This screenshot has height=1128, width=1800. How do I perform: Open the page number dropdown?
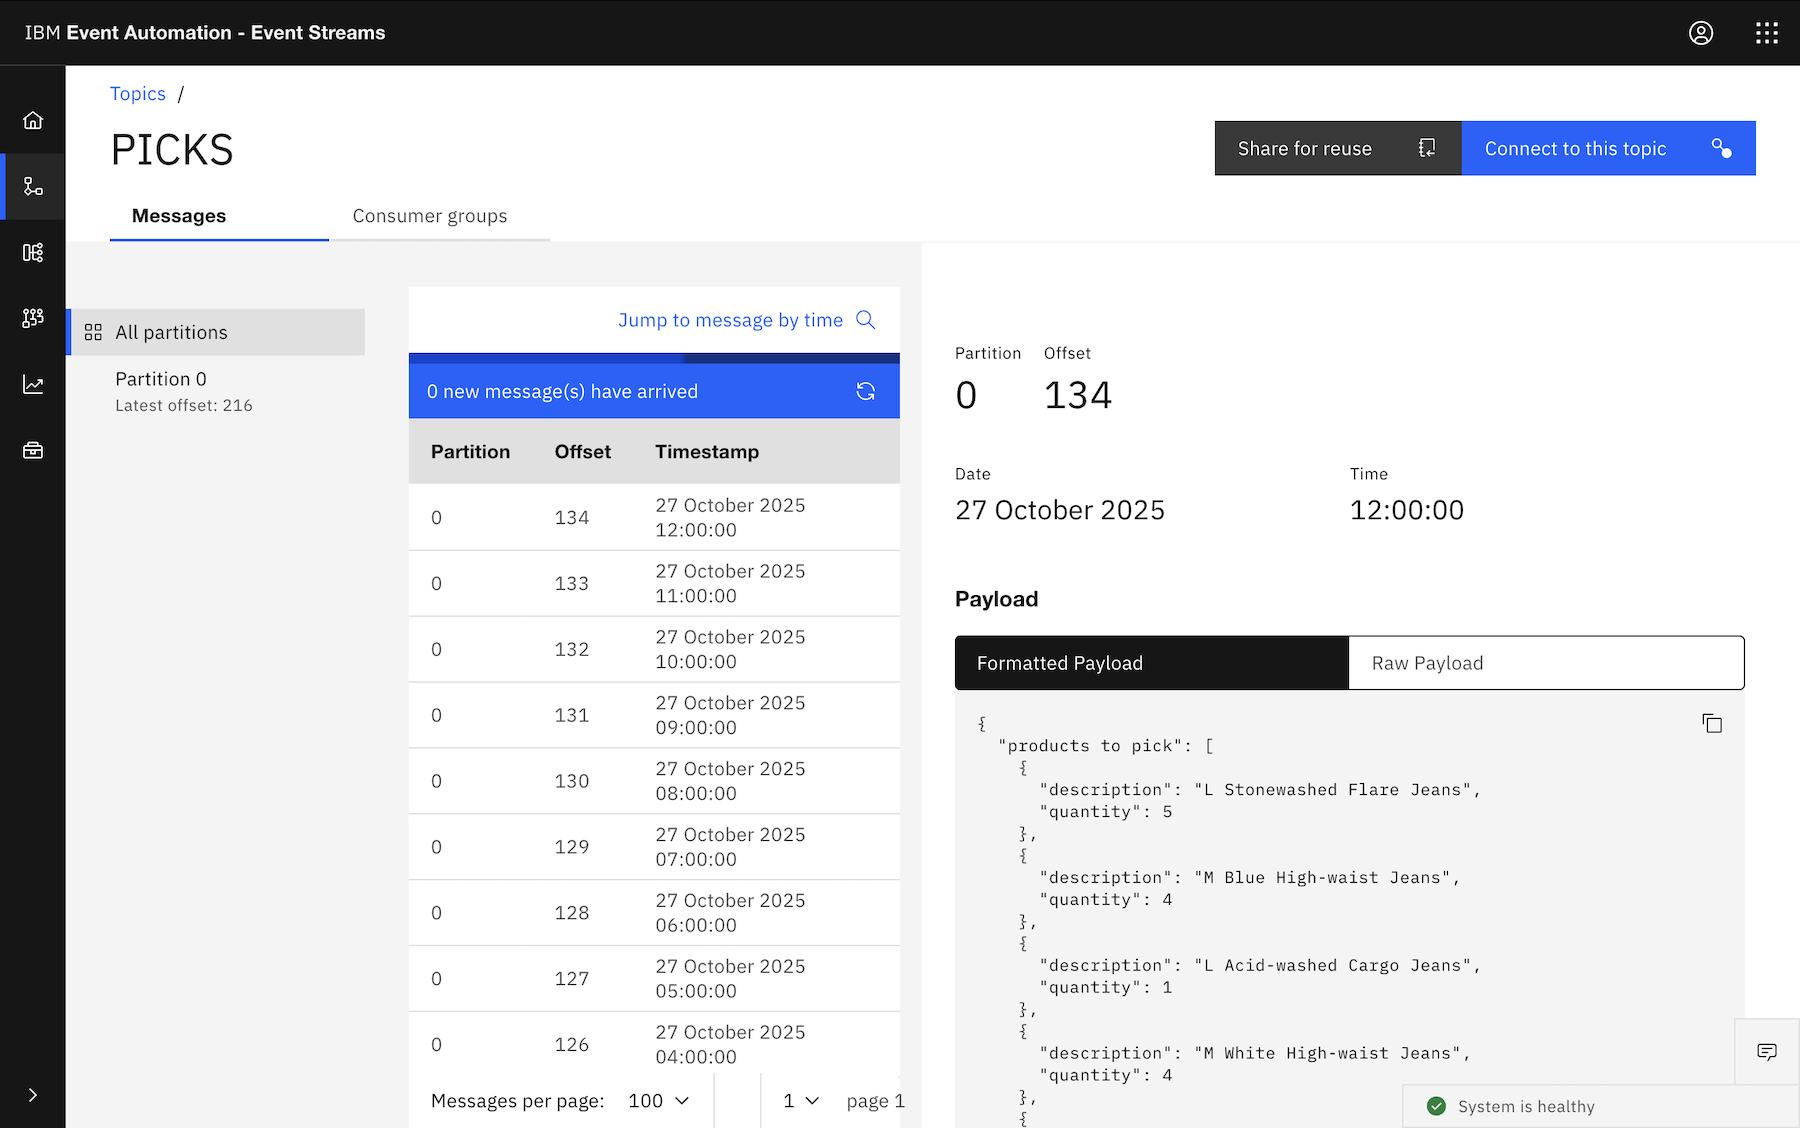coord(801,1101)
